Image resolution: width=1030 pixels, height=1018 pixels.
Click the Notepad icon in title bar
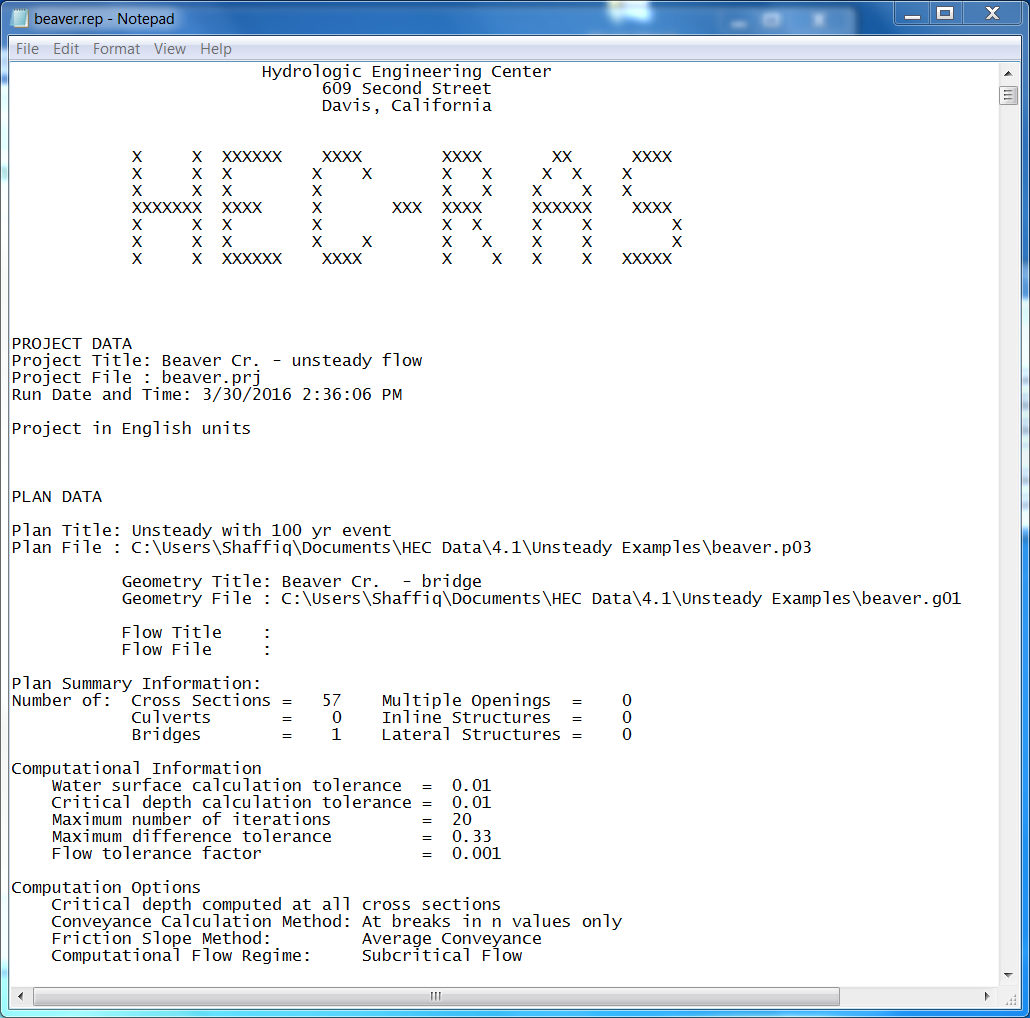20,18
